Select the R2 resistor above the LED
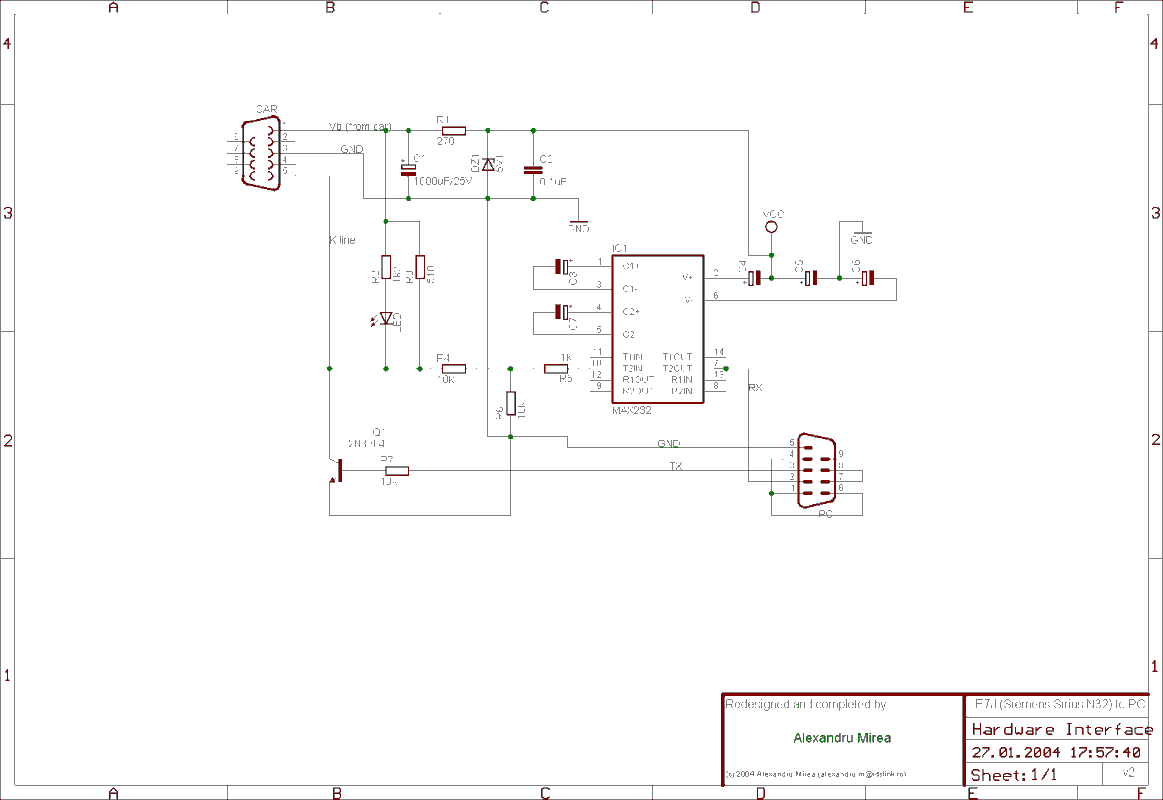Viewport: 1163px width, 800px height. point(386,267)
